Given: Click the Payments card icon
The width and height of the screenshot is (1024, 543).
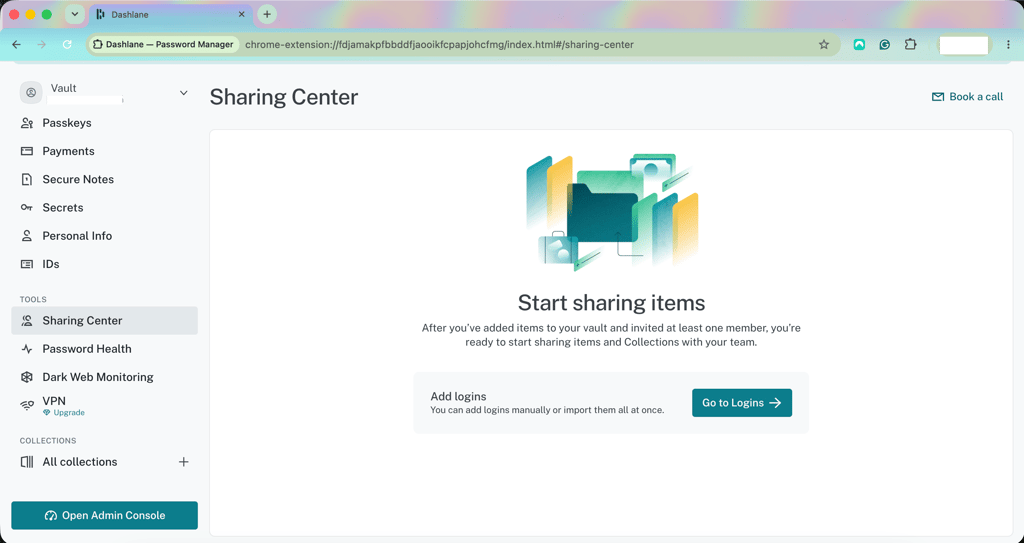Looking at the screenshot, I should click(x=27, y=151).
